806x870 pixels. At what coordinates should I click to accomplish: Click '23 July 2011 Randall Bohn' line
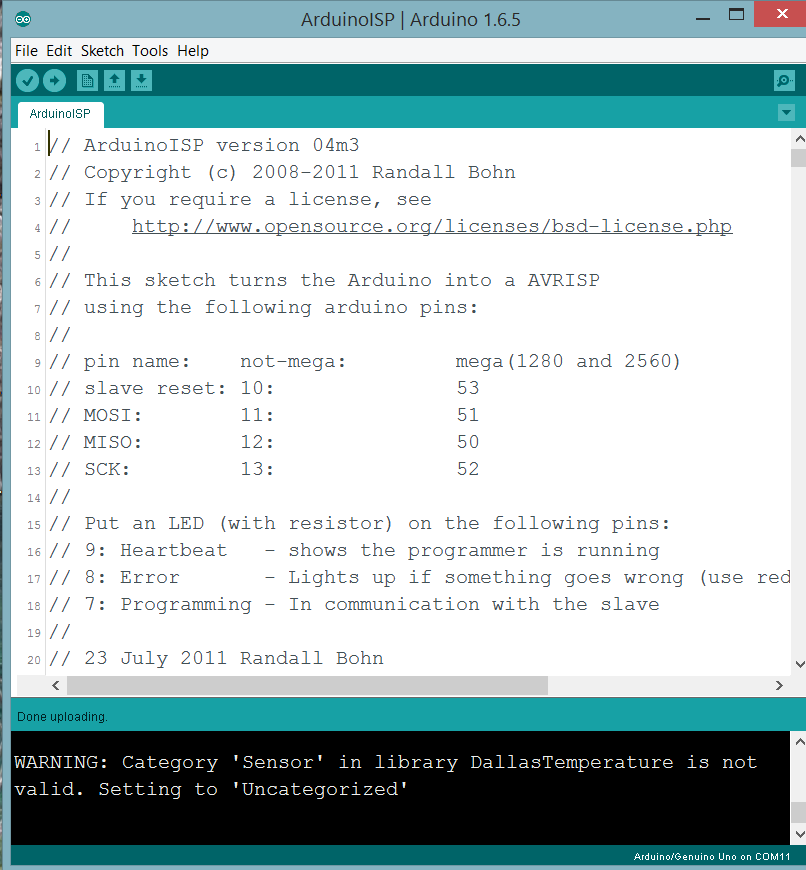coord(216,658)
